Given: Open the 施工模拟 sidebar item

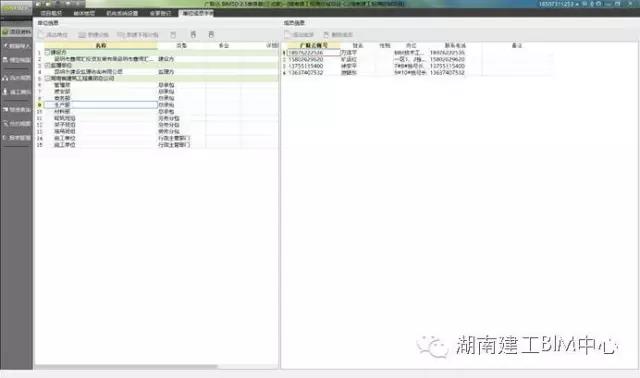Looking at the screenshot, I should (x=17, y=92).
